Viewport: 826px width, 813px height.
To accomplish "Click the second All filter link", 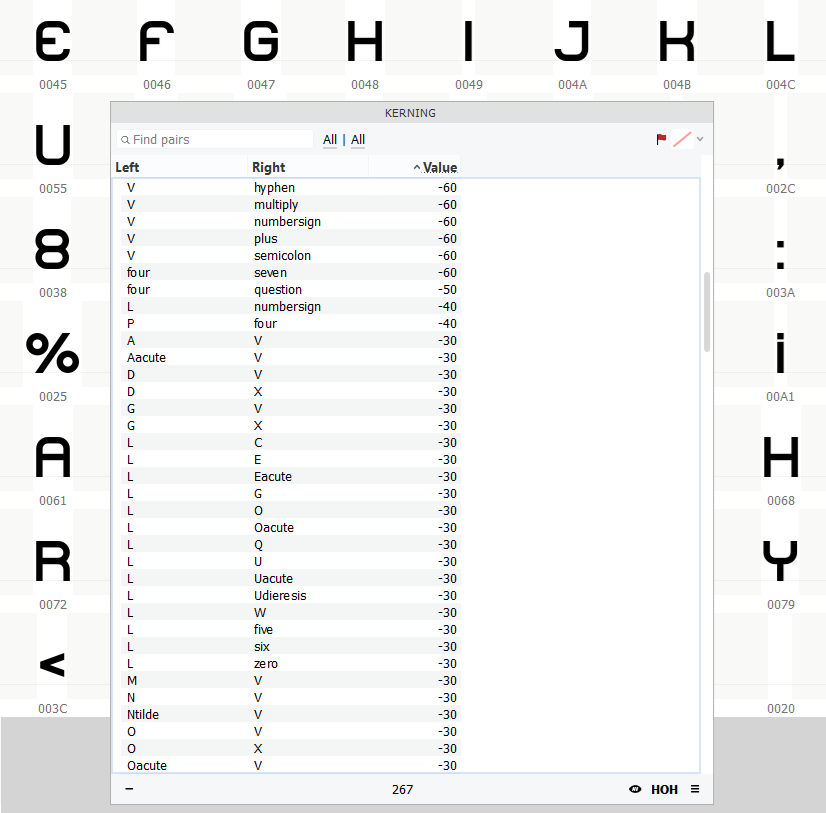I will click(x=358, y=140).
